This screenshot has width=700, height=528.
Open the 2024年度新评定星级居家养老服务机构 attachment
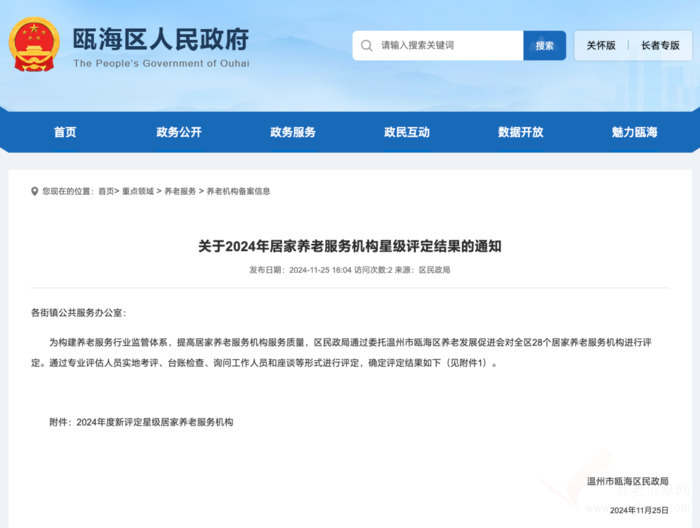coord(155,422)
